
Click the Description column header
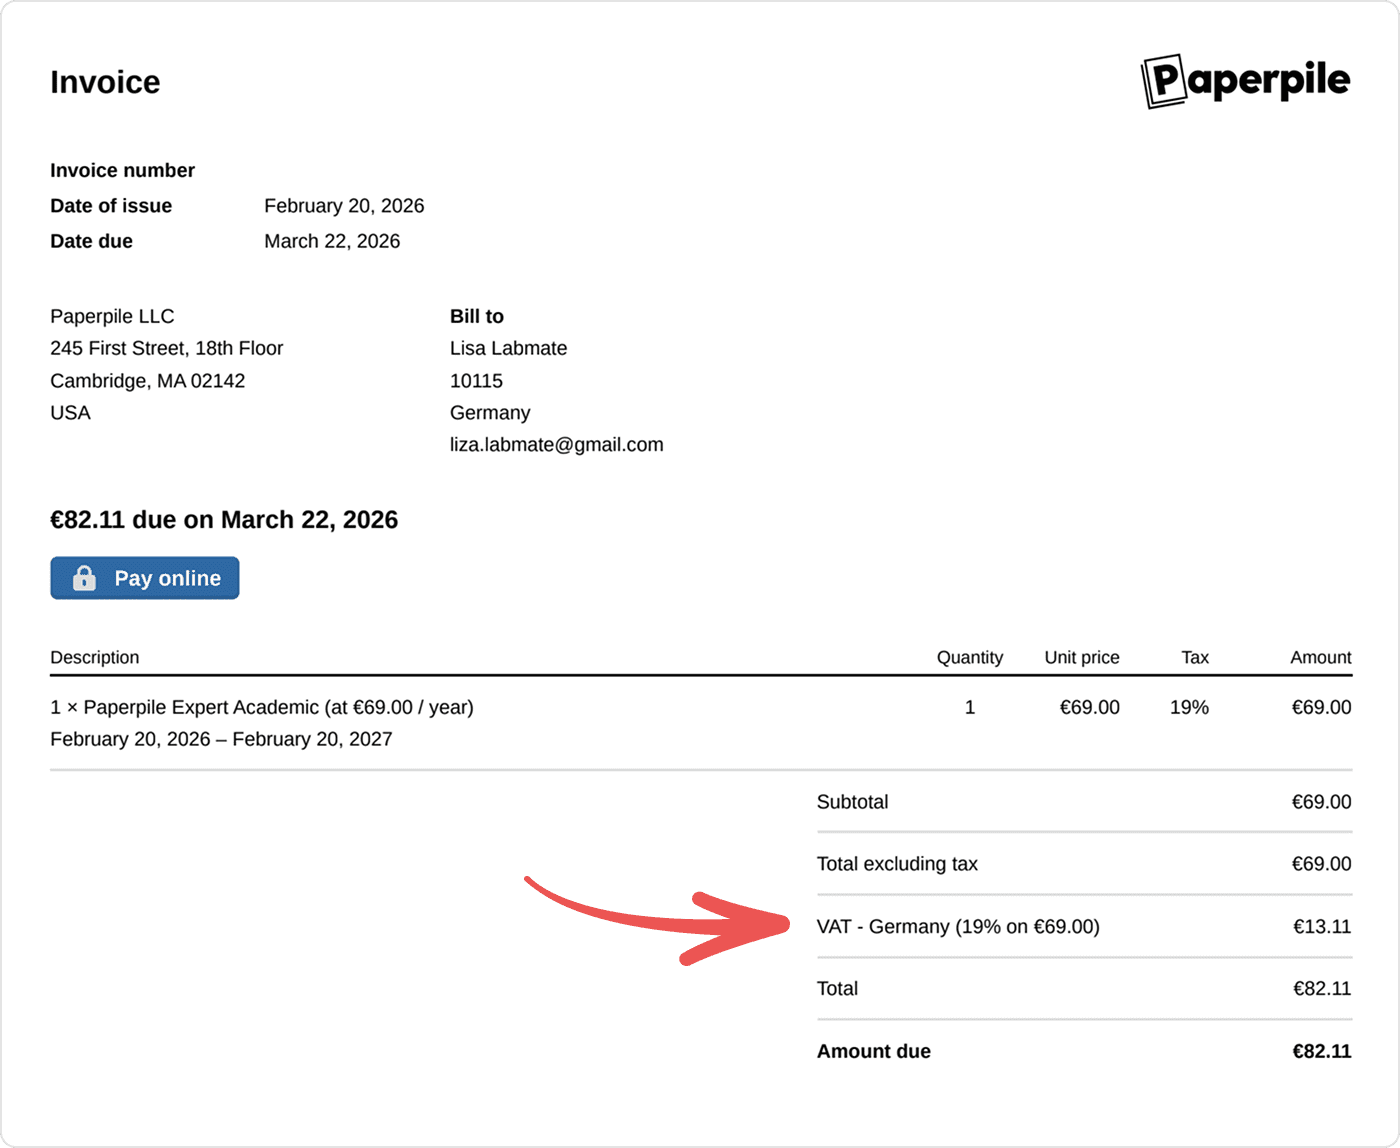click(95, 658)
